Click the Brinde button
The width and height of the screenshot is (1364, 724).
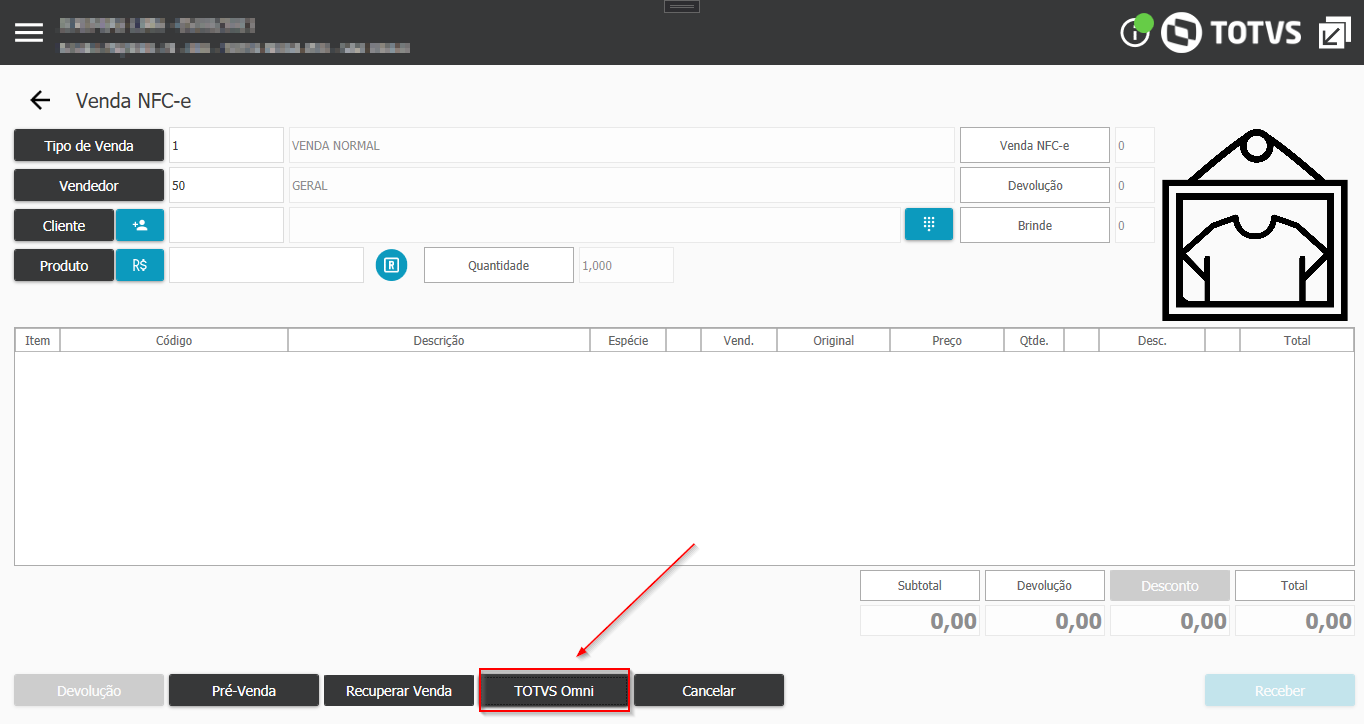click(x=1035, y=225)
